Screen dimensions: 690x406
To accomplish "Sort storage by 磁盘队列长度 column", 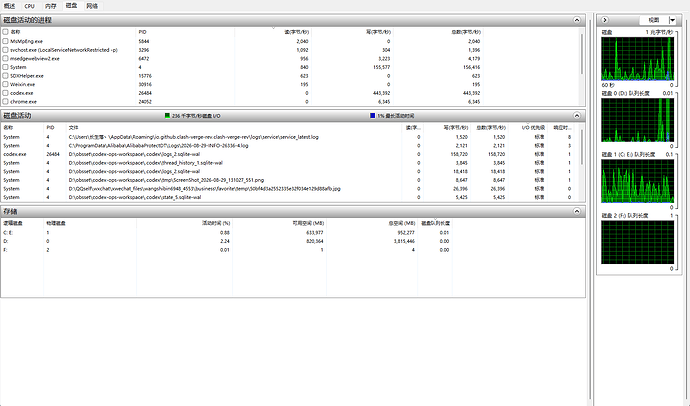I will coord(435,223).
